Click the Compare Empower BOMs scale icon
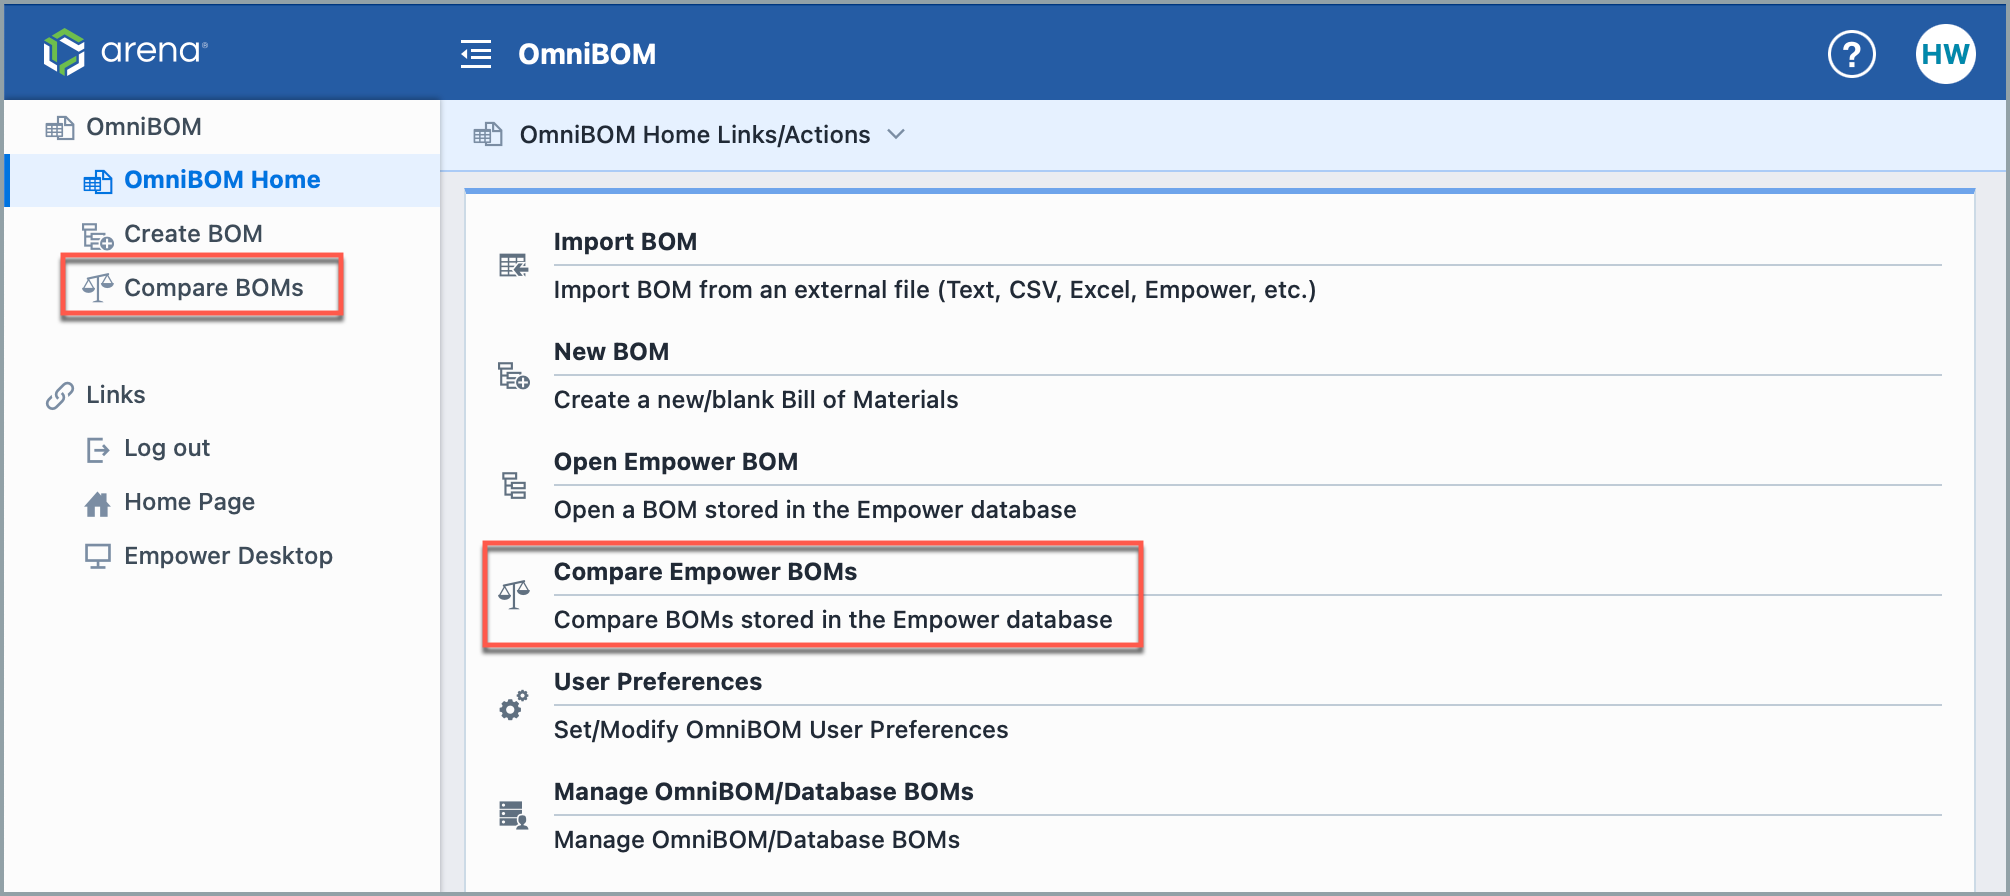 [512, 595]
